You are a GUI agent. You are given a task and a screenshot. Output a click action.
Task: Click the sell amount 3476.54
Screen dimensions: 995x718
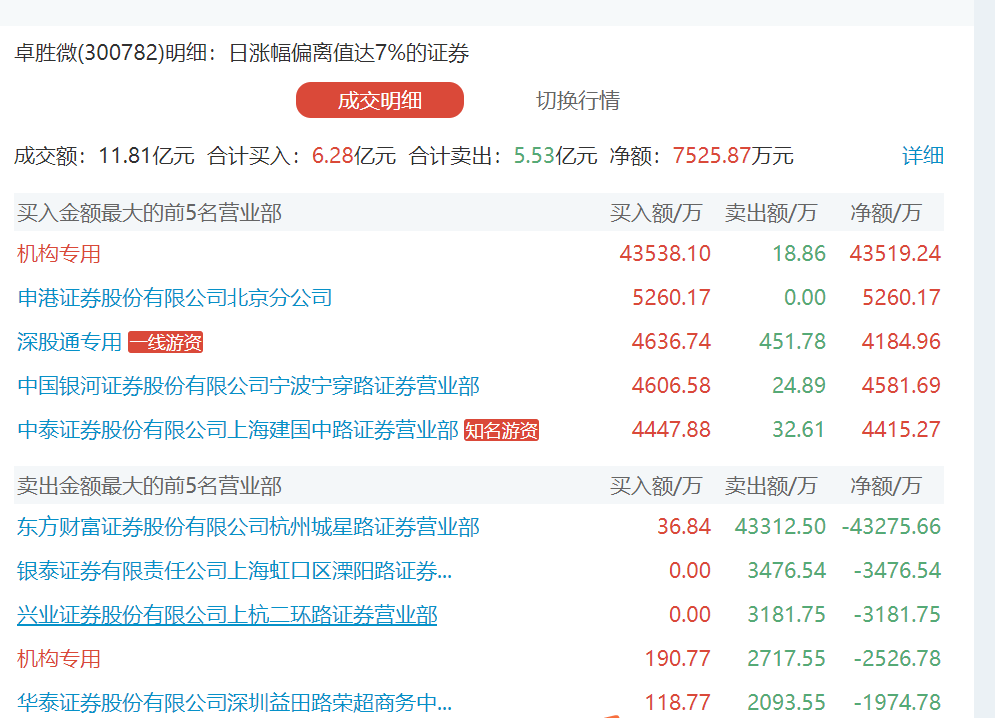click(x=786, y=570)
